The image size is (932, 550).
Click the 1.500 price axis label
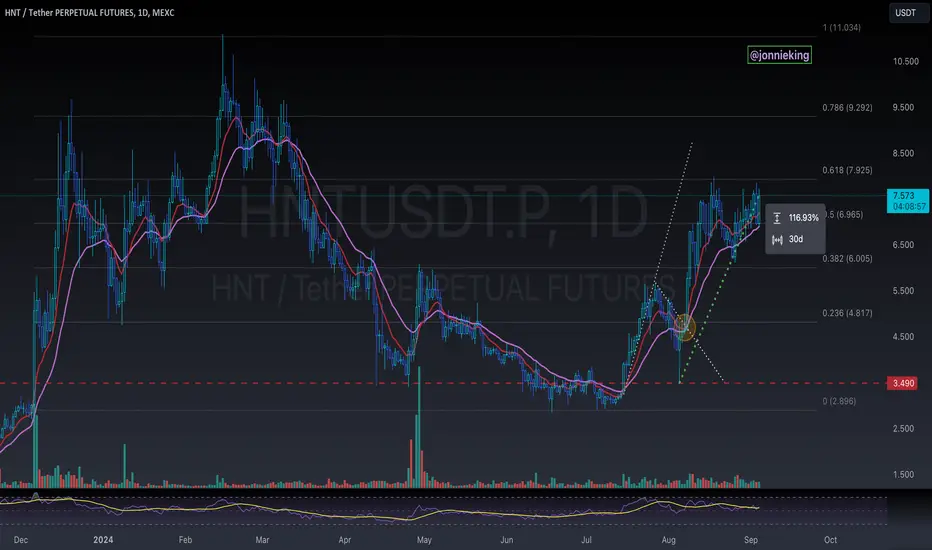[x=903, y=474]
